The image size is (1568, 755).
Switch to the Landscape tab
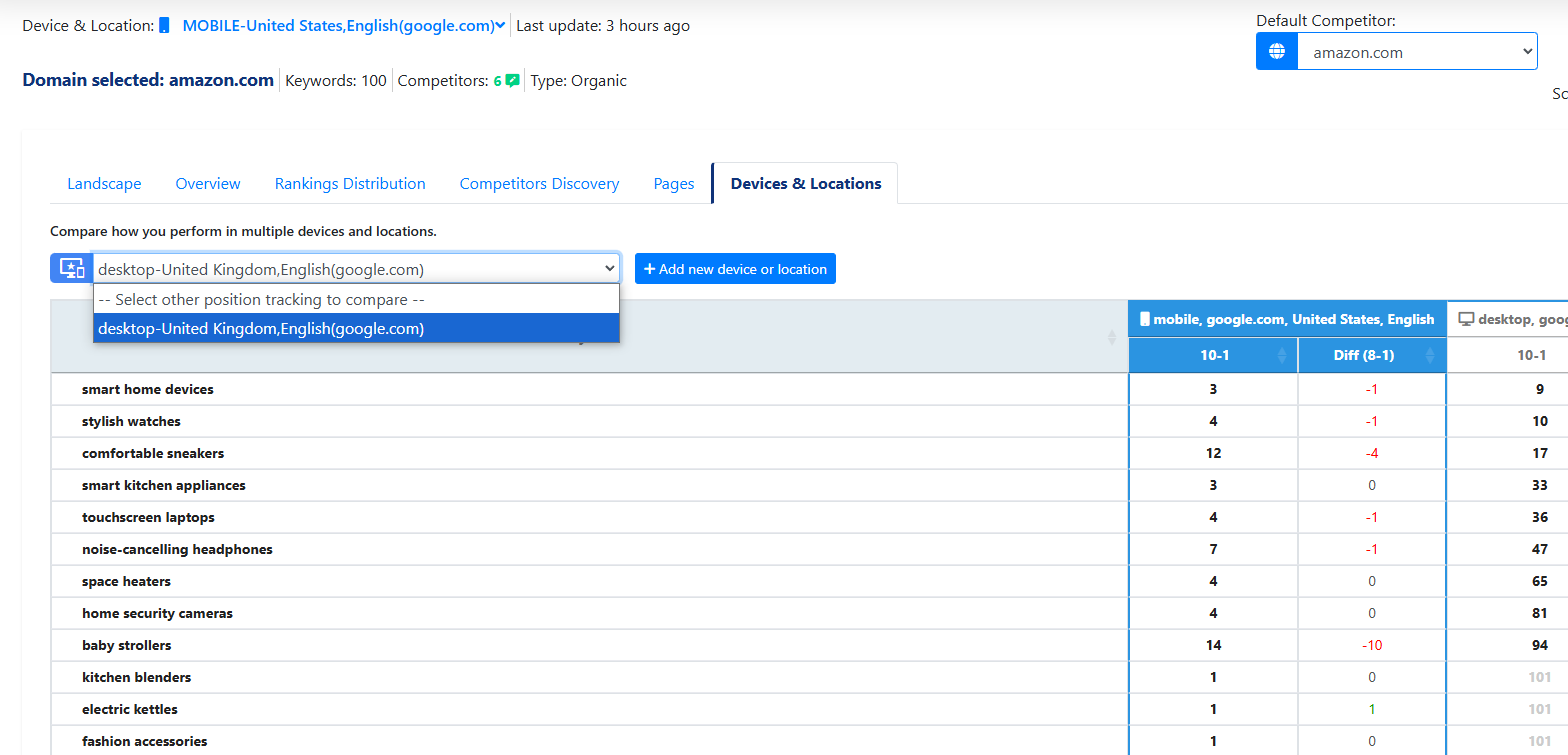pyautogui.click(x=104, y=184)
